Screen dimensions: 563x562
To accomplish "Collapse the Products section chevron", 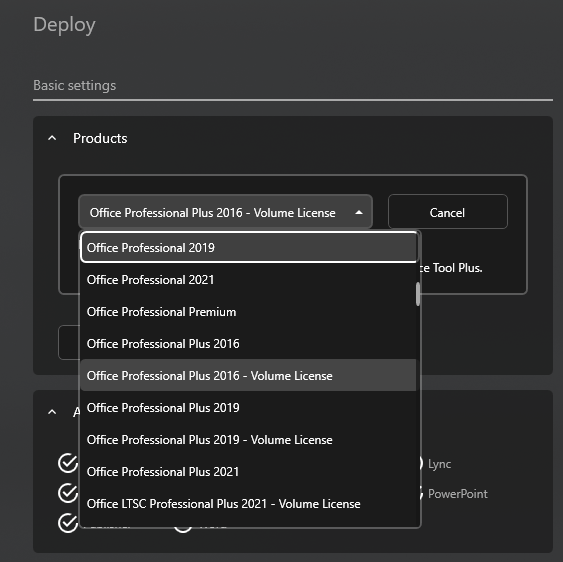I will (x=52, y=138).
